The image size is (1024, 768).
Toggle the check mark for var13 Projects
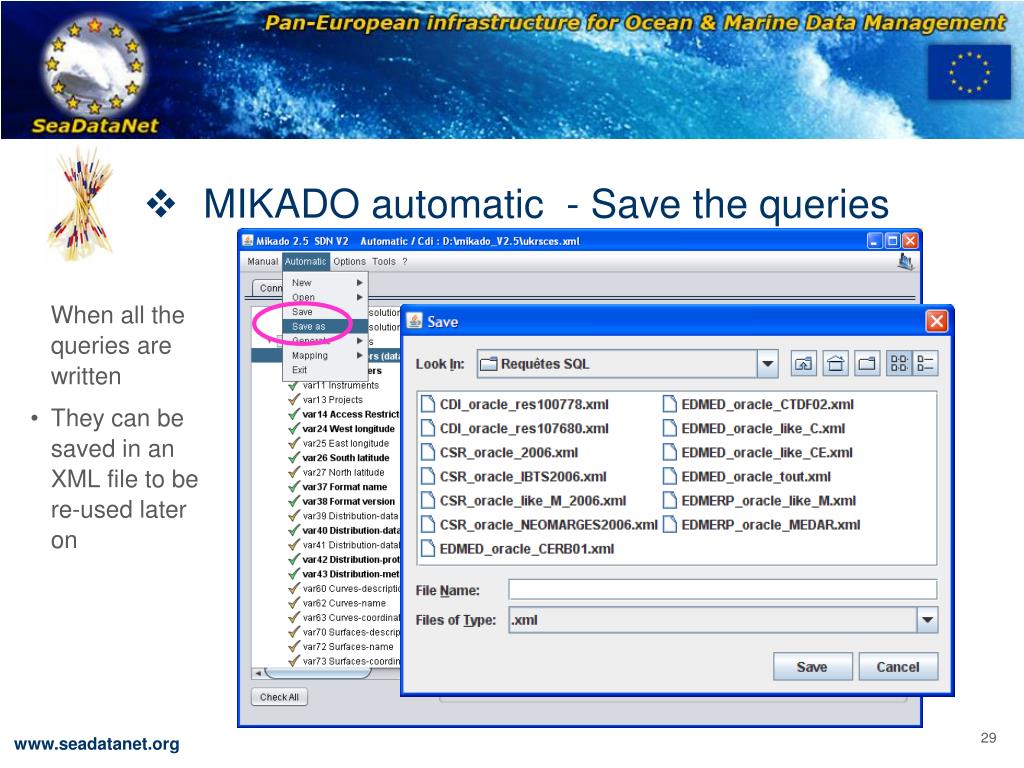294,399
